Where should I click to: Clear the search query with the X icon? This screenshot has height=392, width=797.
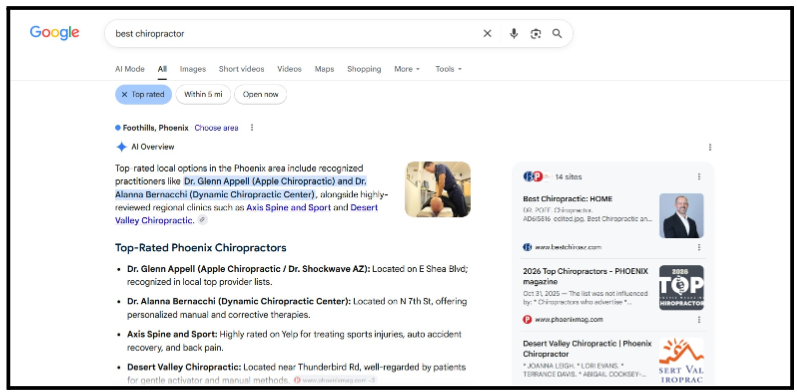[x=487, y=34]
